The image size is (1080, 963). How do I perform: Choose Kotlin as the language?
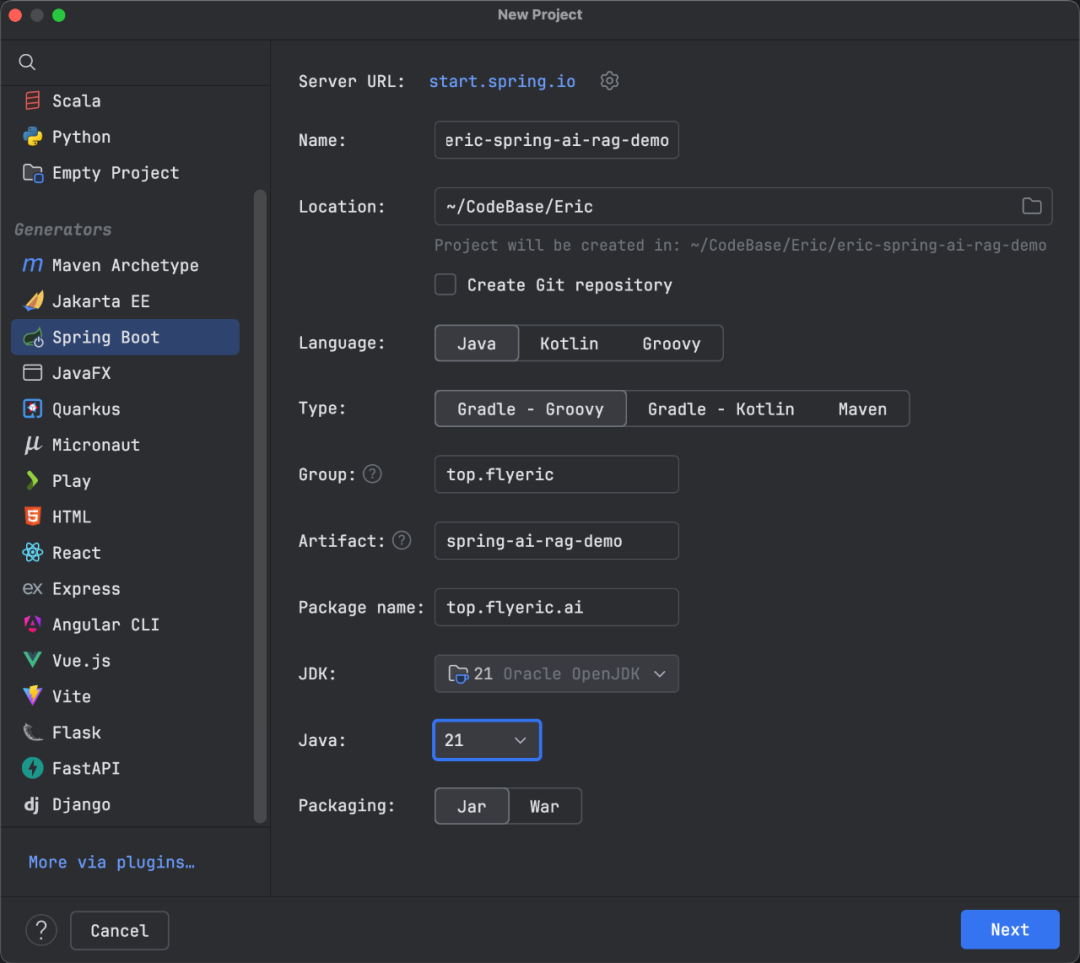(569, 343)
